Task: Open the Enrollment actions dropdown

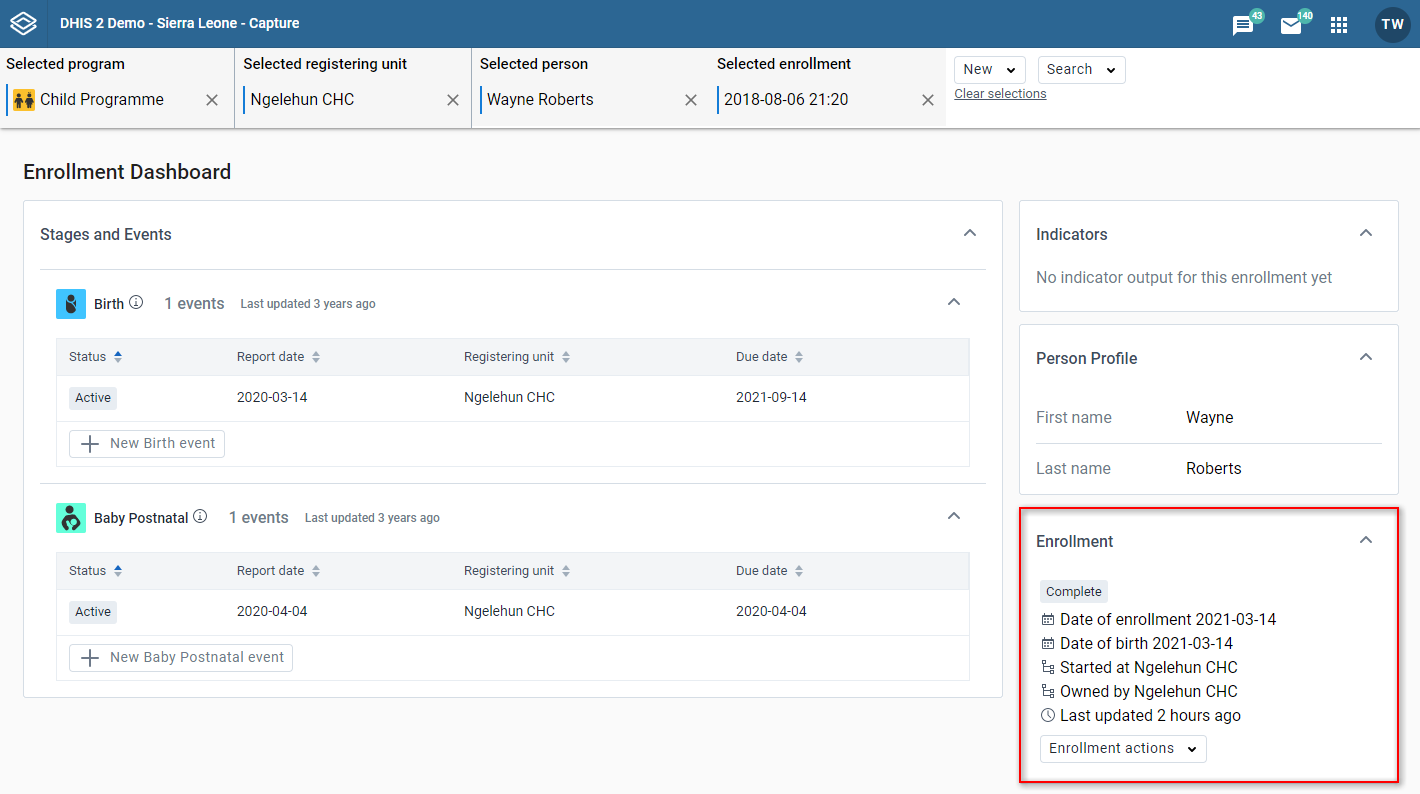Action: pos(1123,748)
